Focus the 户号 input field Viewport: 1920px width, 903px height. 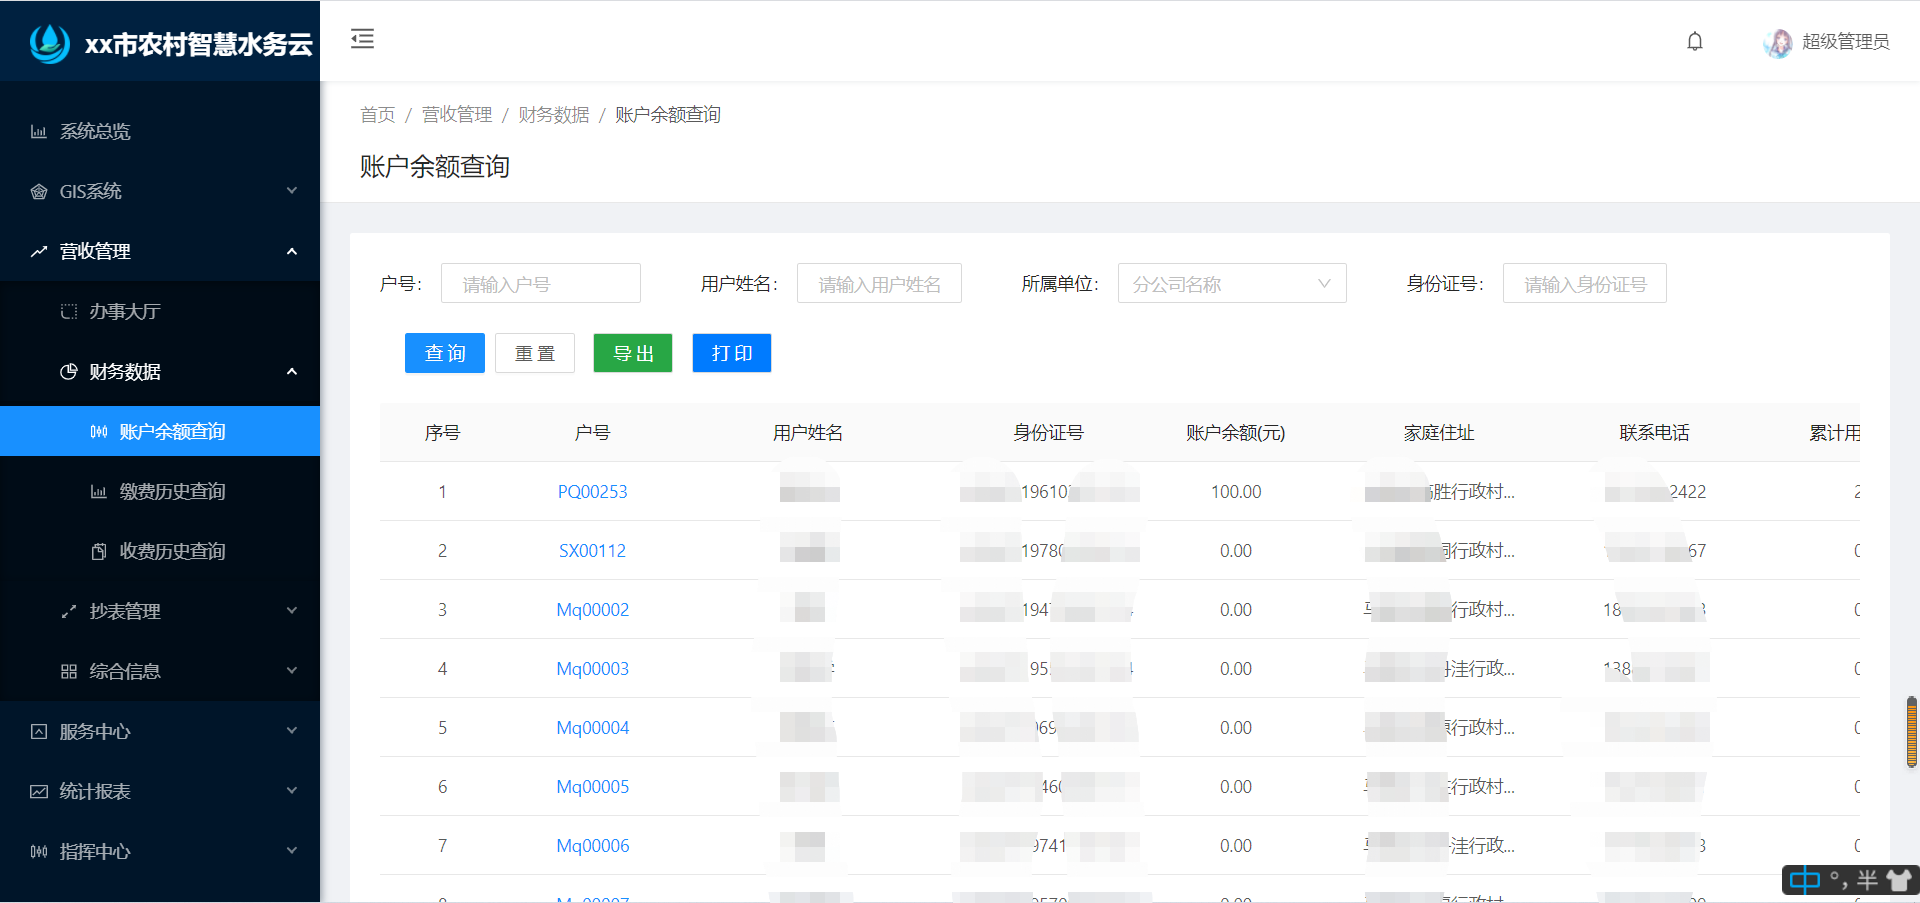point(541,283)
